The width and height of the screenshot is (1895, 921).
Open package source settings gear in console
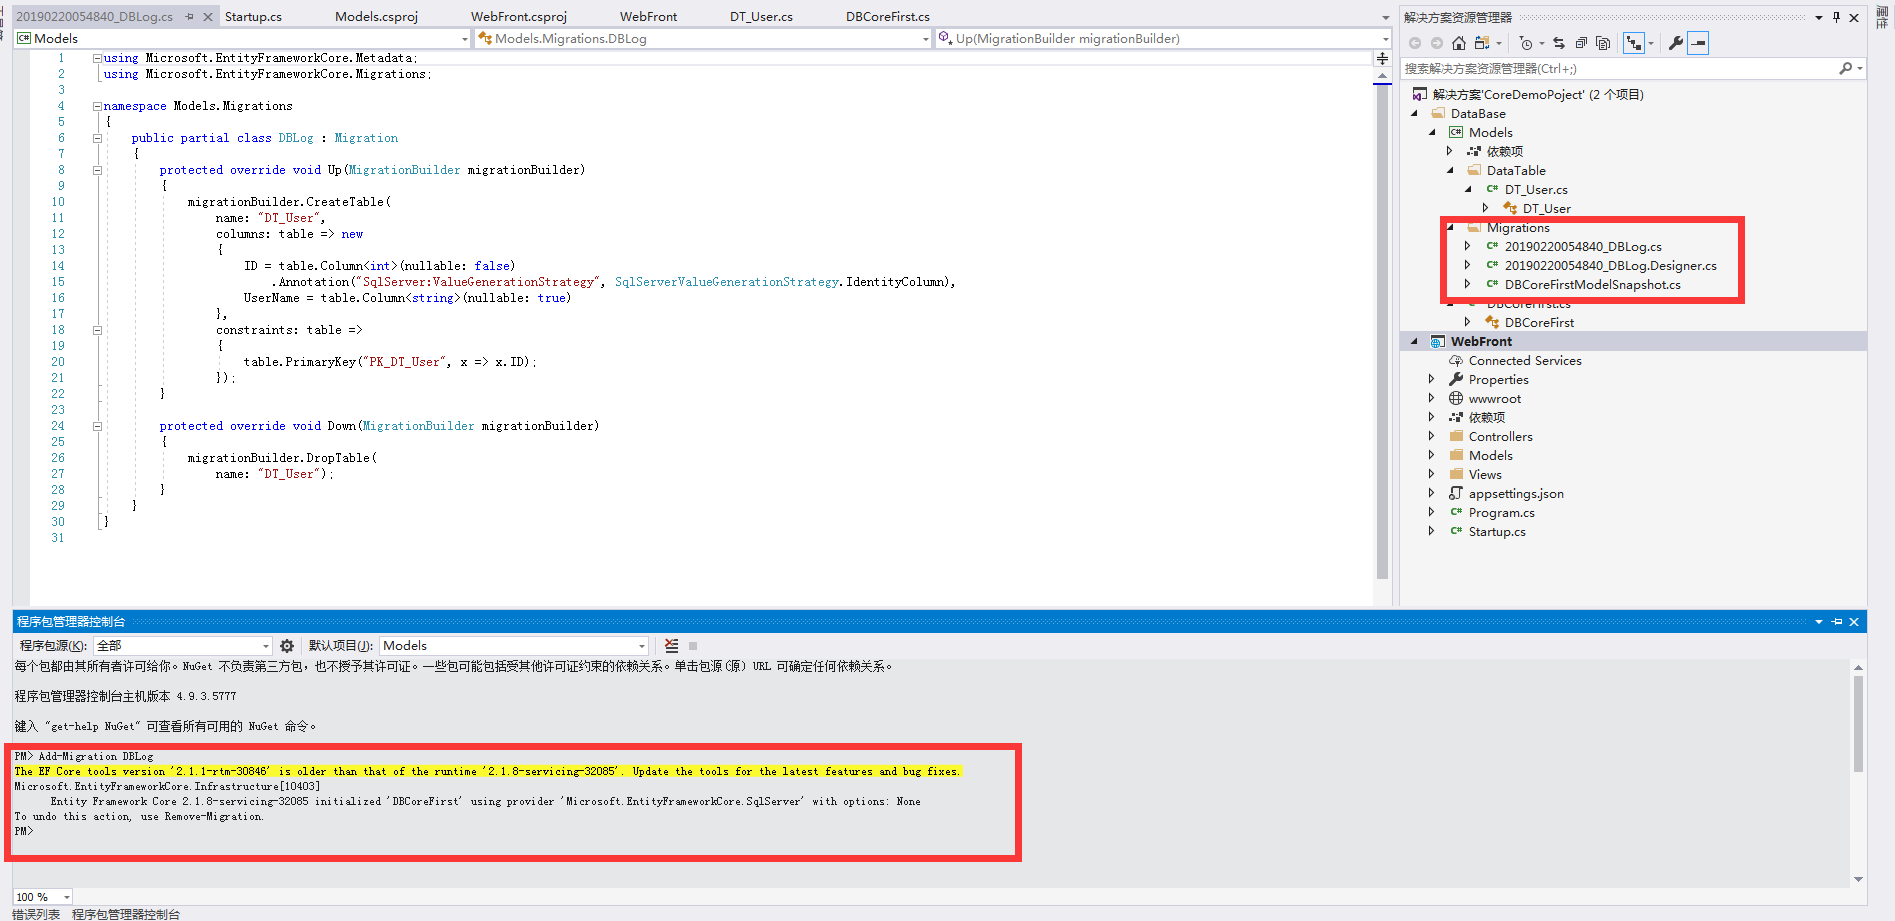tap(287, 646)
